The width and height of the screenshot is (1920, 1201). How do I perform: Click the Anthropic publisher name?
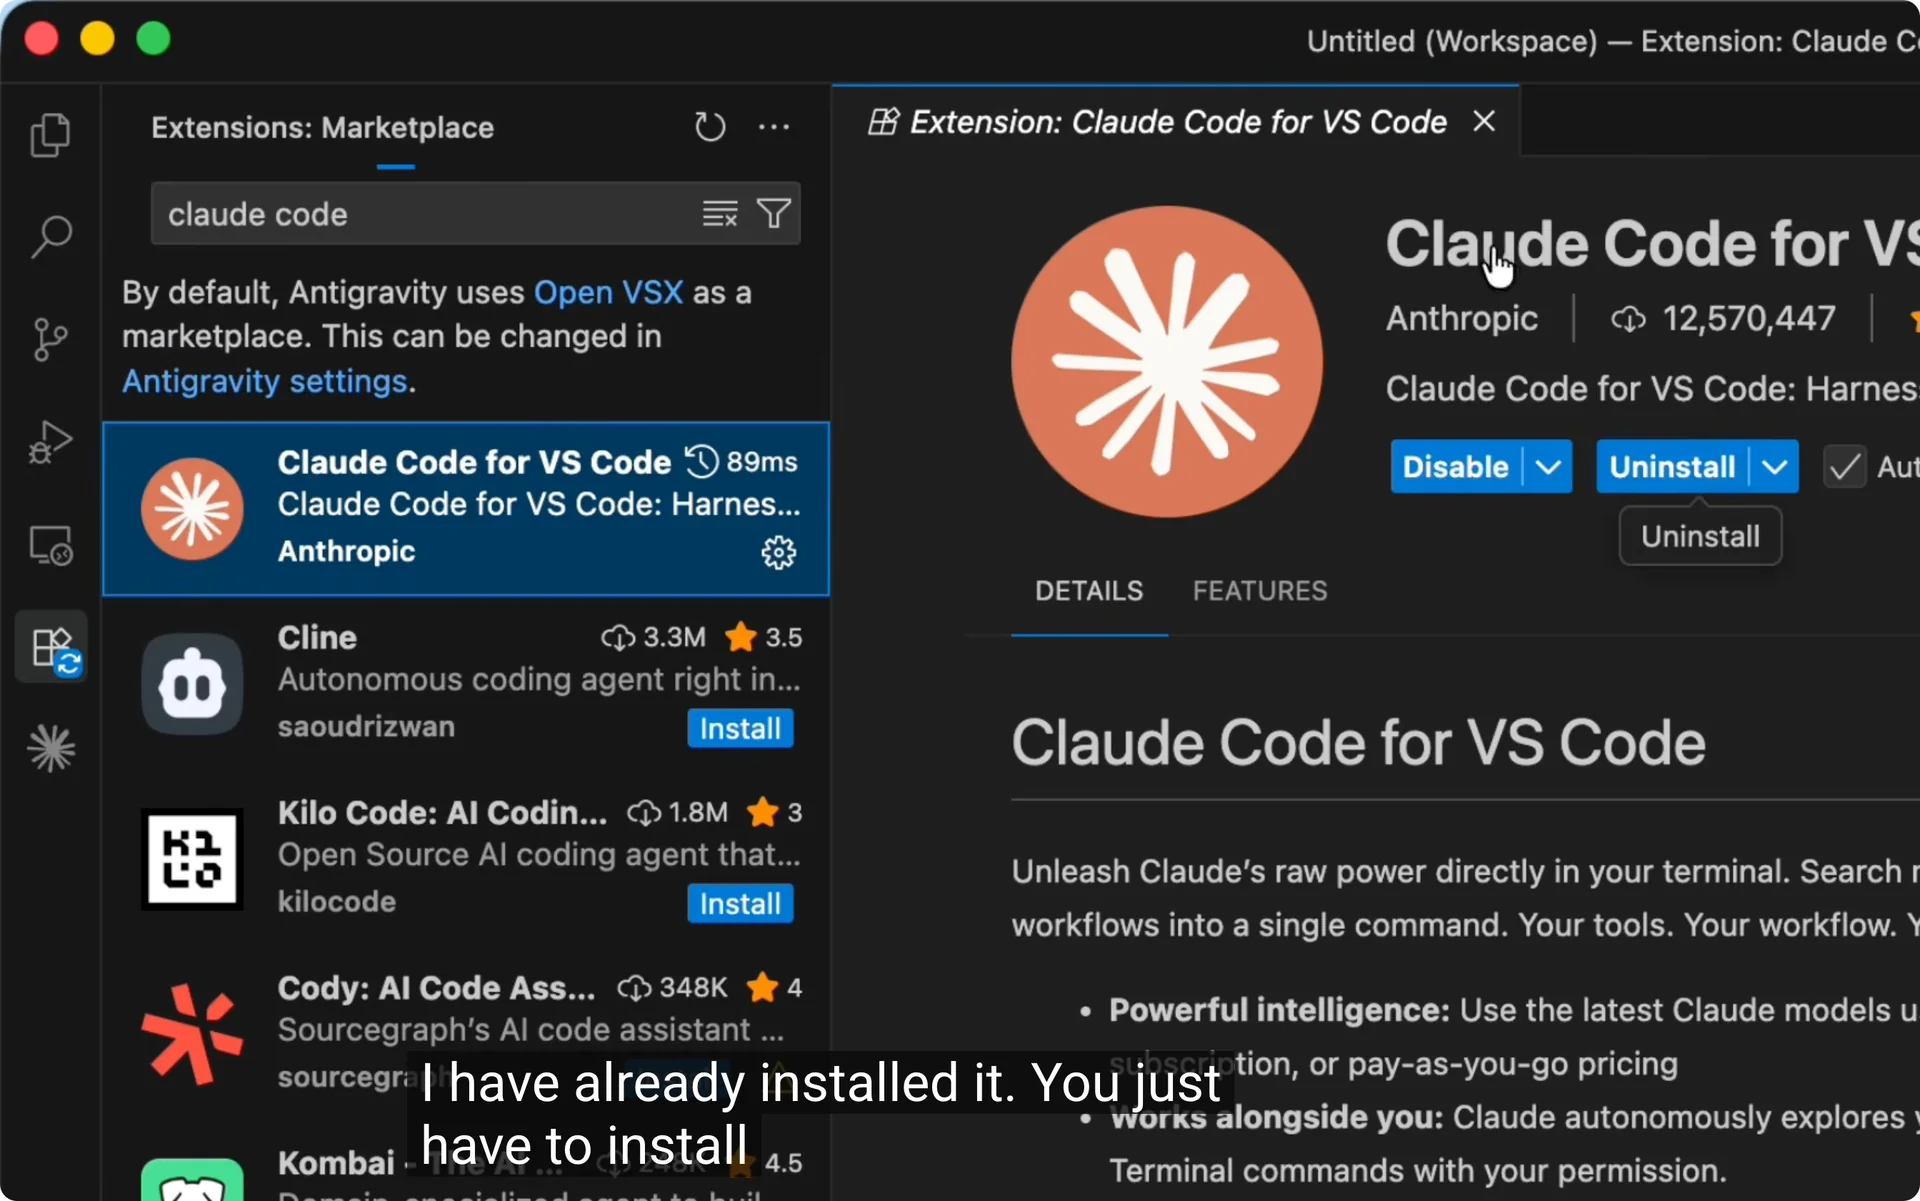pyautogui.click(x=1462, y=318)
